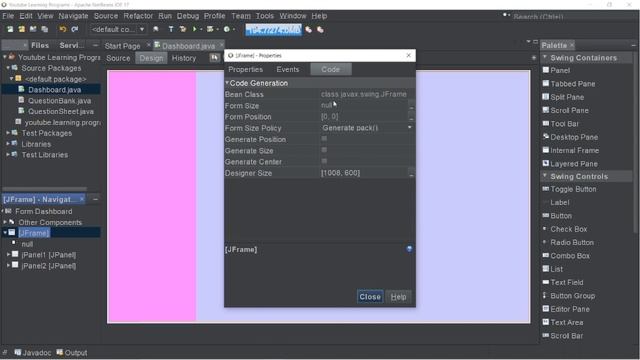This screenshot has height=360, width=640.
Task: Collapse the Swing Containers palette group
Action: click(x=545, y=58)
